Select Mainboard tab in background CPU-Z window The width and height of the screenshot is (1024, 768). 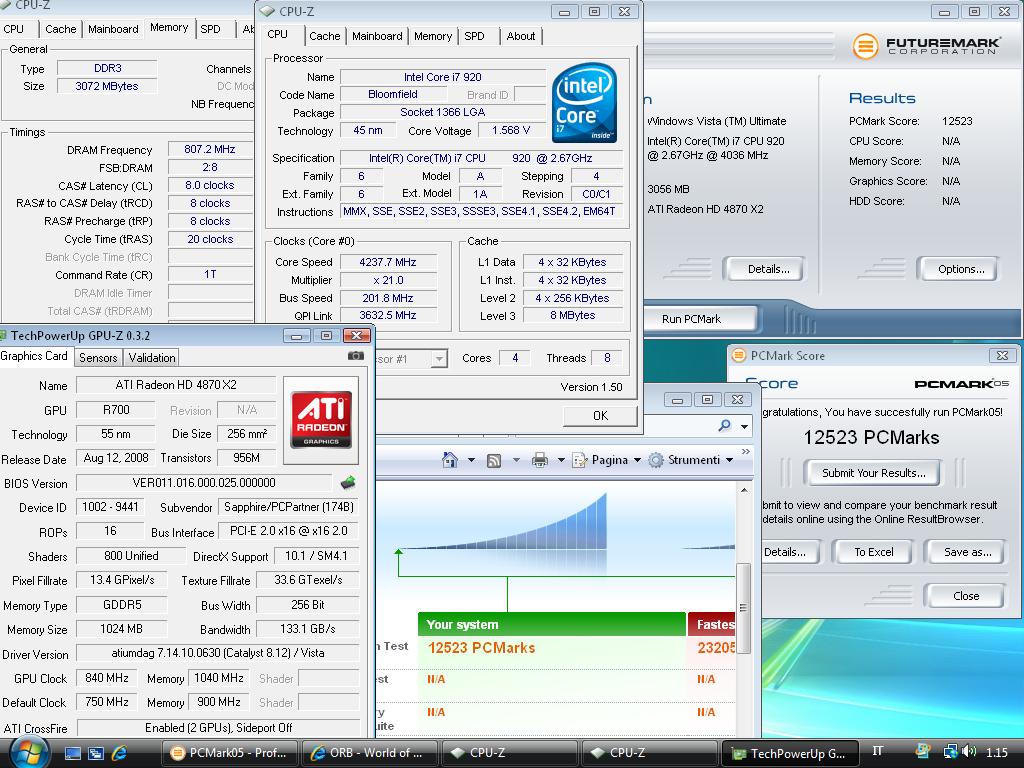[113, 29]
